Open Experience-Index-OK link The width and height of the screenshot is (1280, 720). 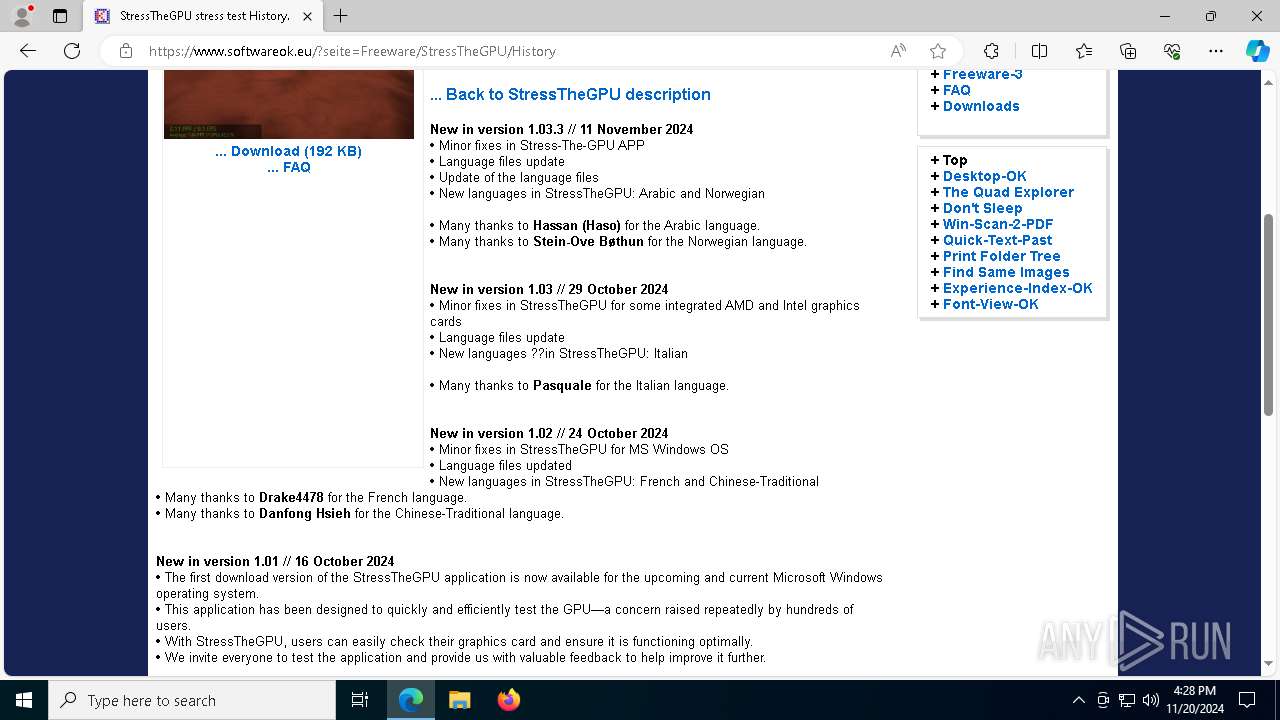click(1017, 288)
